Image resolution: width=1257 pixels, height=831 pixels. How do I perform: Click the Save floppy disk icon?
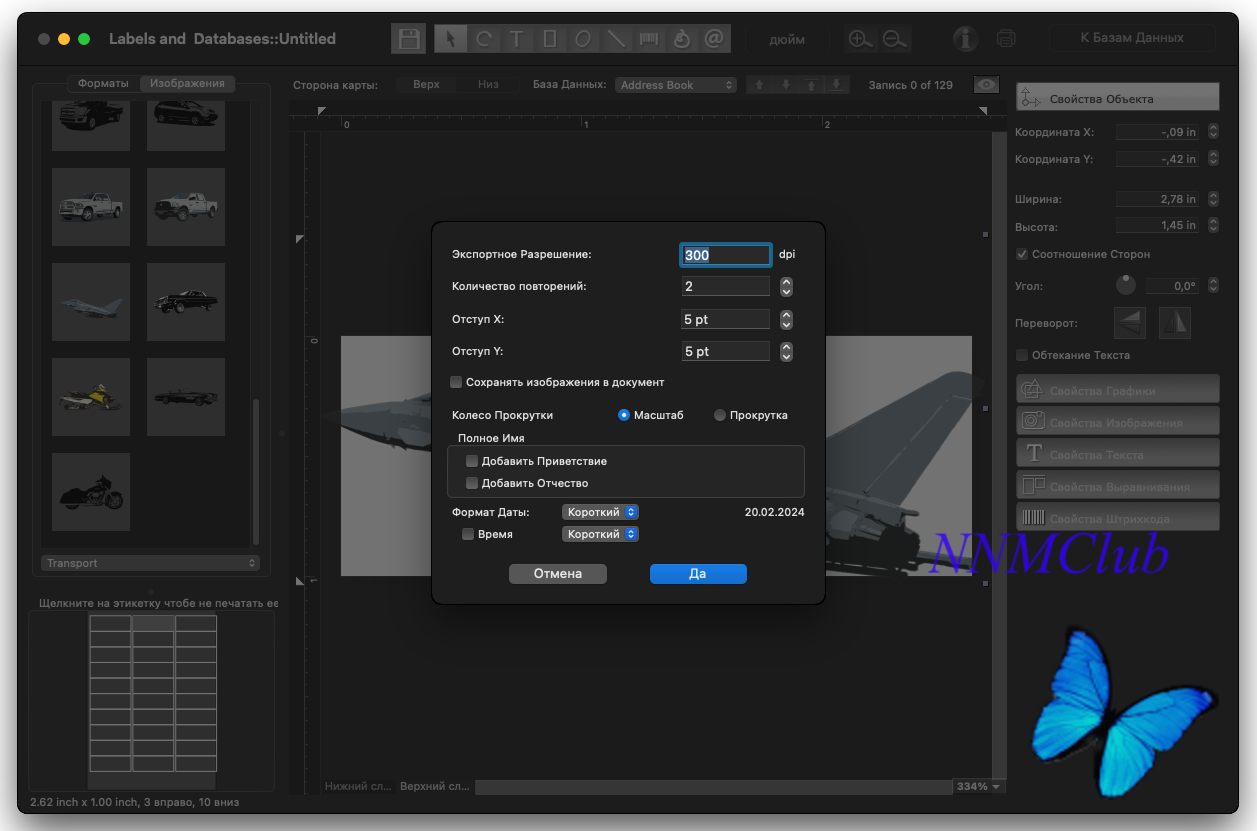pos(408,39)
